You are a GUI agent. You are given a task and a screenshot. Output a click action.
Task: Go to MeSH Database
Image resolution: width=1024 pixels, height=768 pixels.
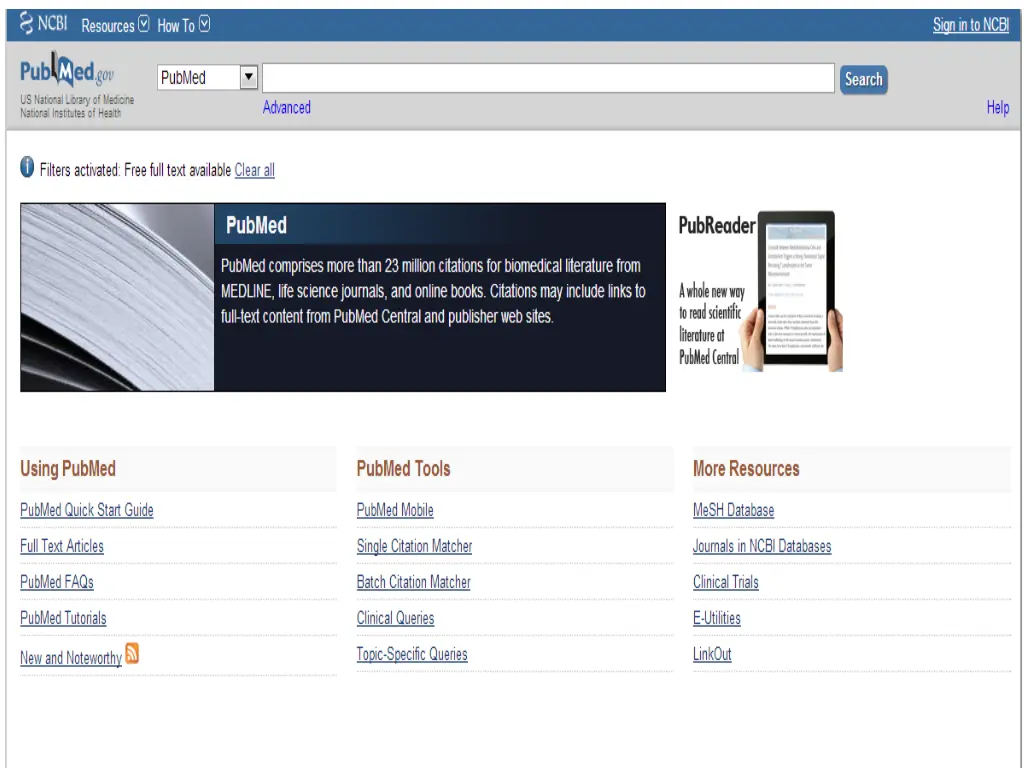pyautogui.click(x=734, y=510)
